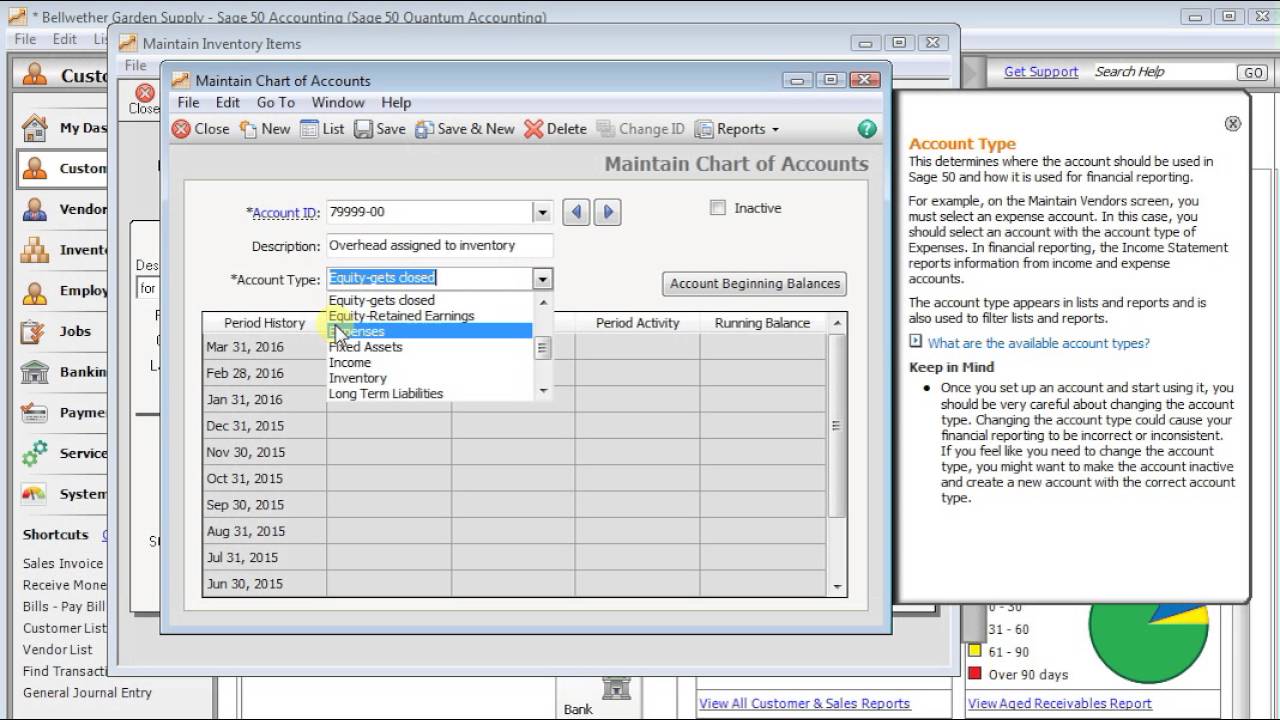Open Banking navigation icon
The height and width of the screenshot is (720, 1280).
tap(34, 372)
